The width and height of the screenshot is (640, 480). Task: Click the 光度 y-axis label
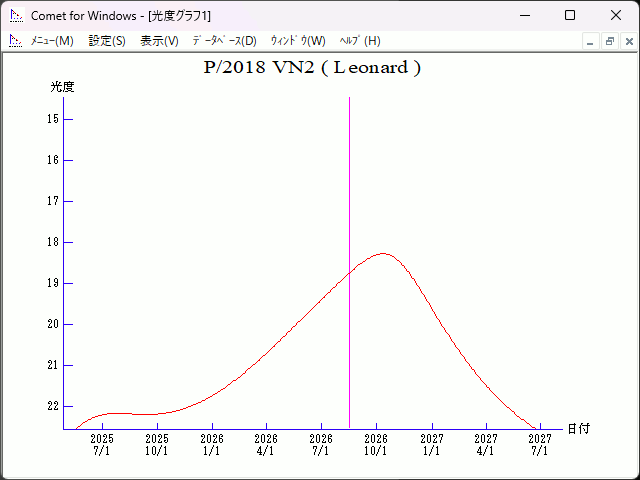point(62,87)
